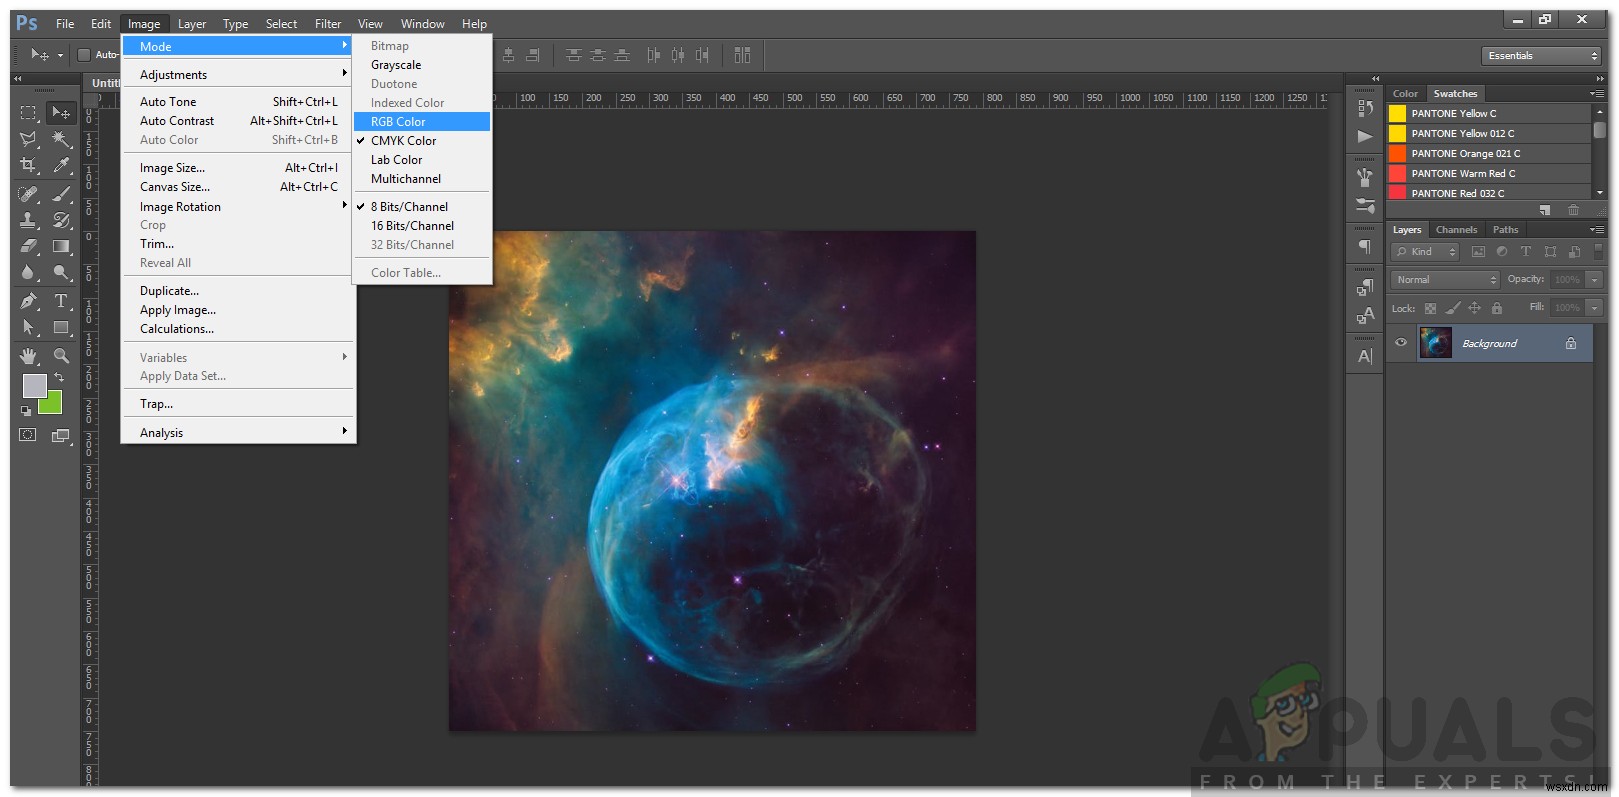Swap foreground and background colors

tap(59, 377)
